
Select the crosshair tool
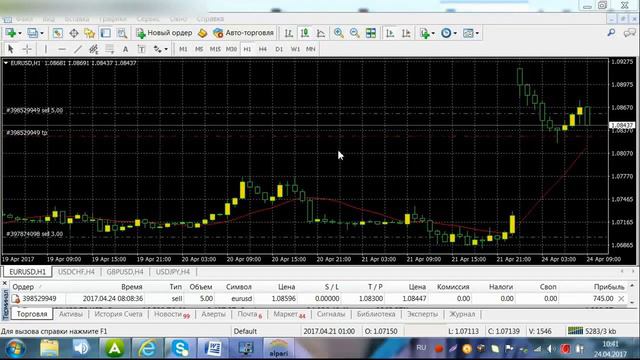tap(27, 49)
